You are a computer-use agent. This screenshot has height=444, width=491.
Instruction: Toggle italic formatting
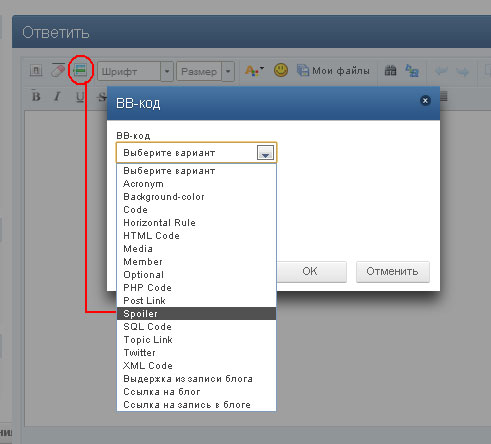(x=57, y=96)
